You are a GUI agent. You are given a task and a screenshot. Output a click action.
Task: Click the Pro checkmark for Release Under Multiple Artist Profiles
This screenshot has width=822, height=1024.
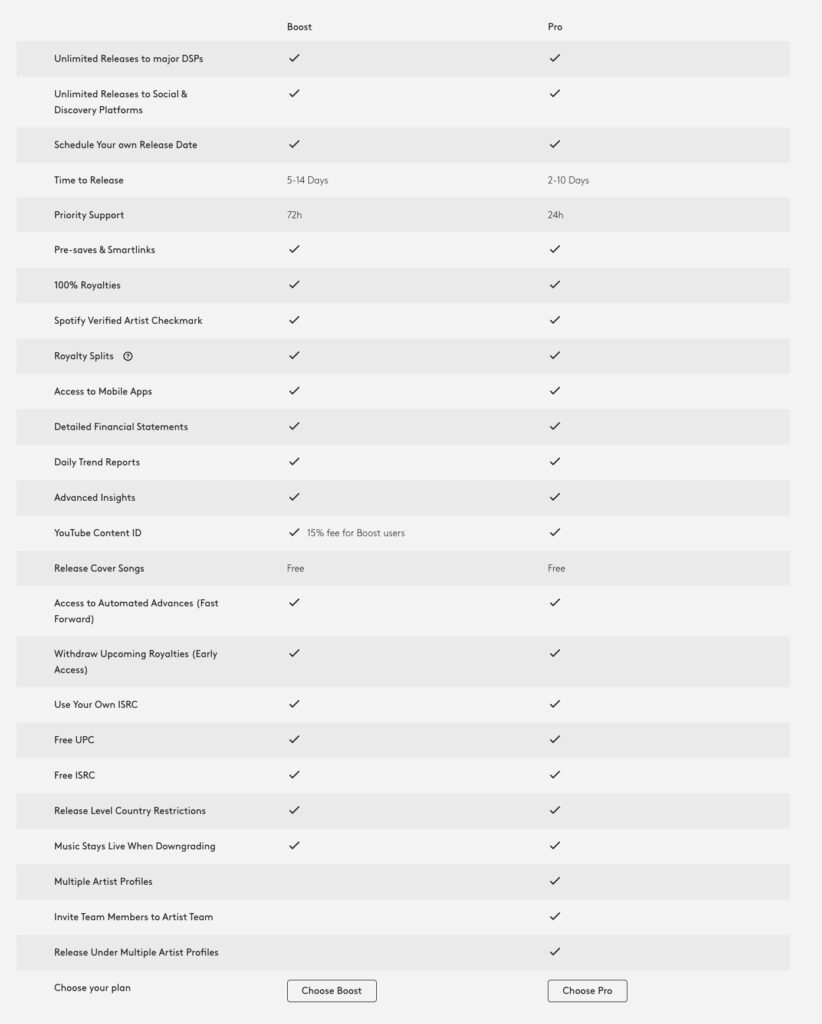tap(552, 952)
